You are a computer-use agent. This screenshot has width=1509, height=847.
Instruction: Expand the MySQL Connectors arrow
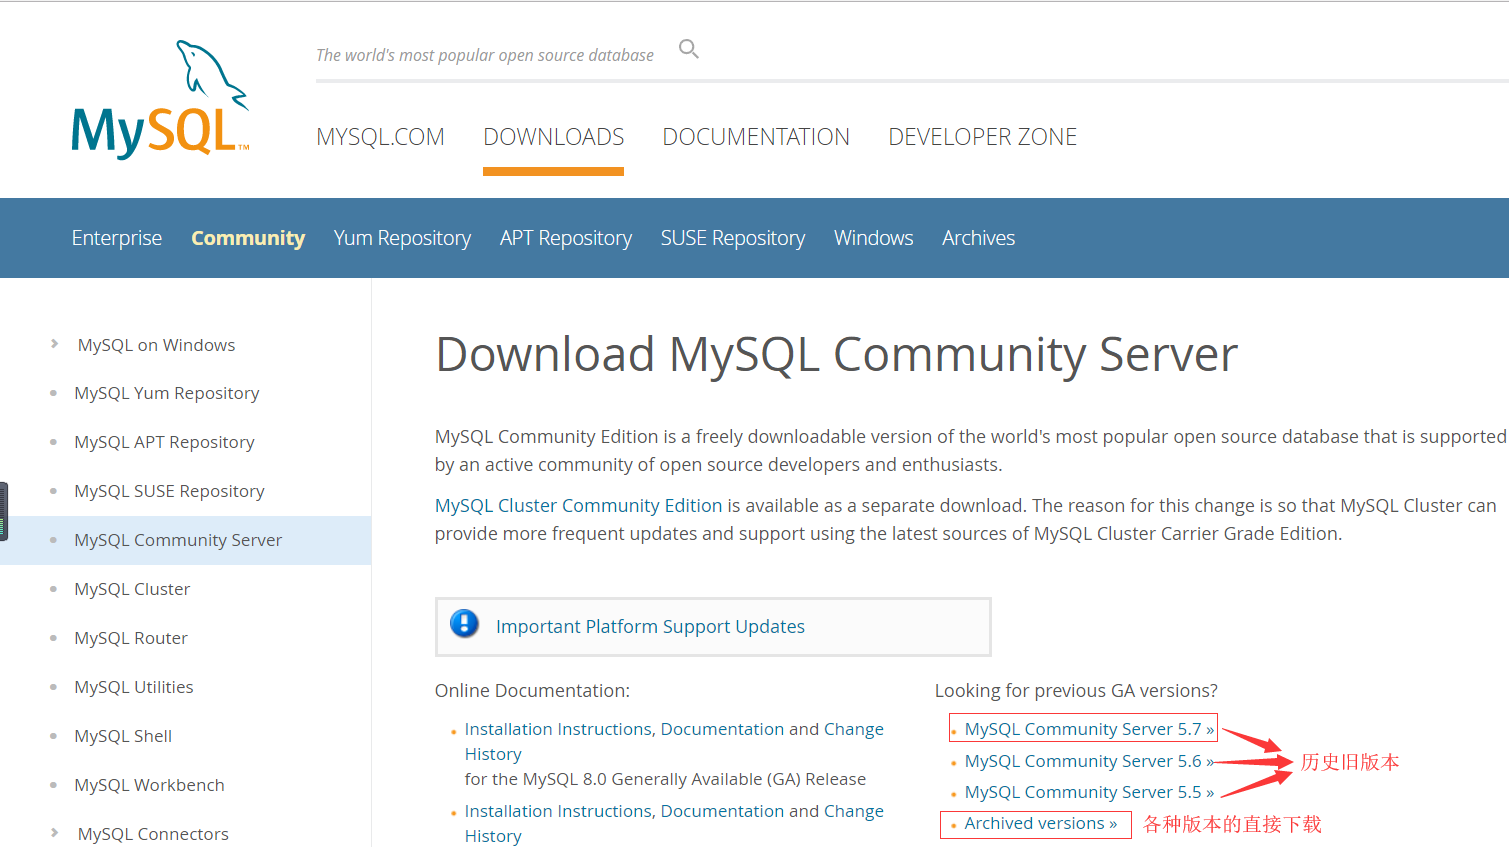point(54,832)
